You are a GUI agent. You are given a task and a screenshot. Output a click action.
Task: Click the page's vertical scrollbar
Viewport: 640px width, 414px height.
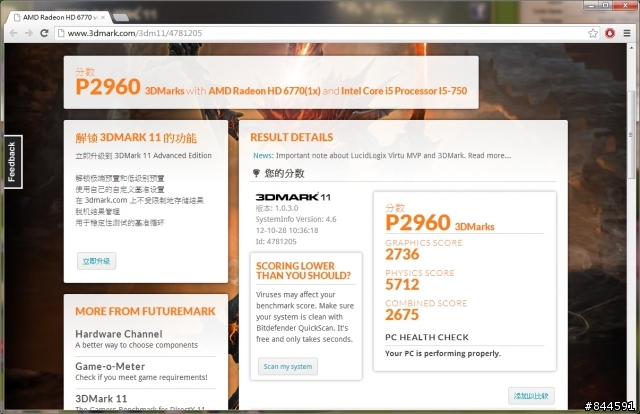click(631, 135)
